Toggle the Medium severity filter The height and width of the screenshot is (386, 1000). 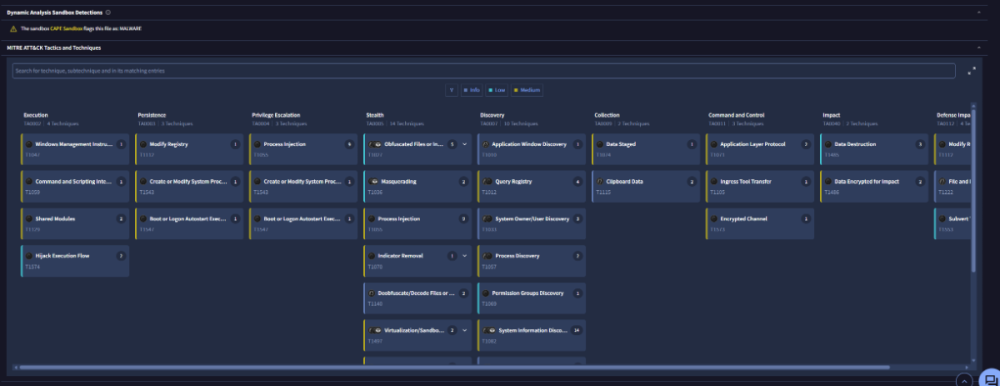click(x=527, y=90)
